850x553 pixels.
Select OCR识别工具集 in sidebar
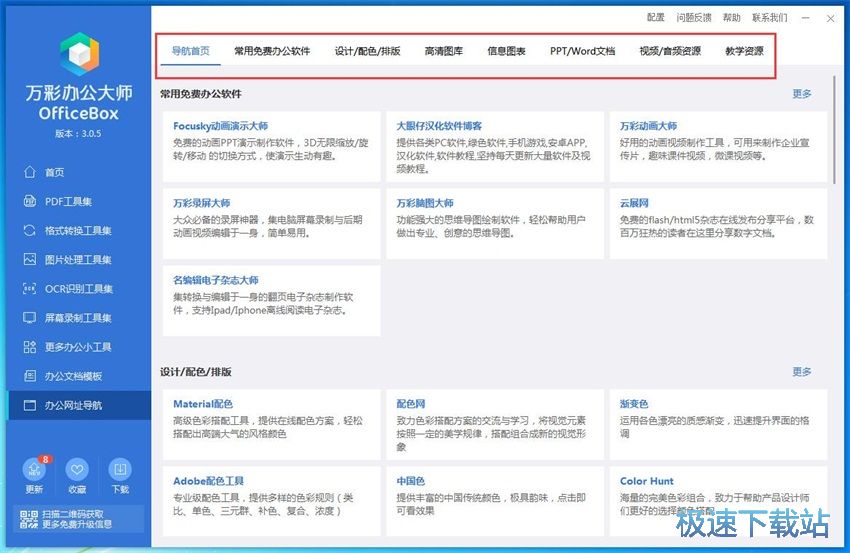[80, 288]
